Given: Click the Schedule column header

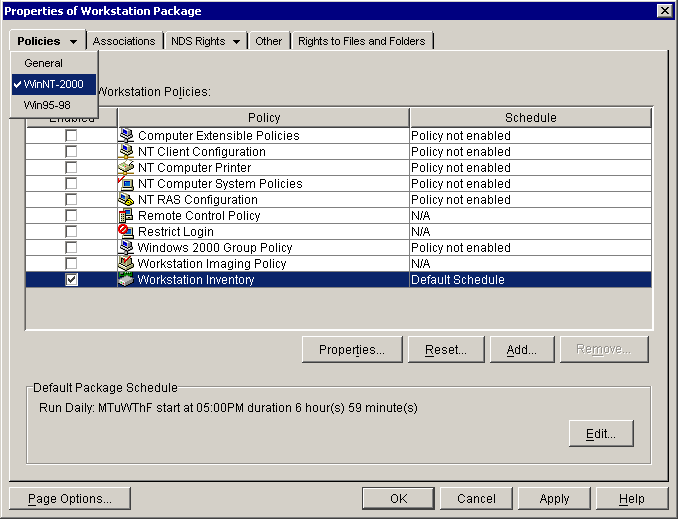Looking at the screenshot, I should pos(531,118).
